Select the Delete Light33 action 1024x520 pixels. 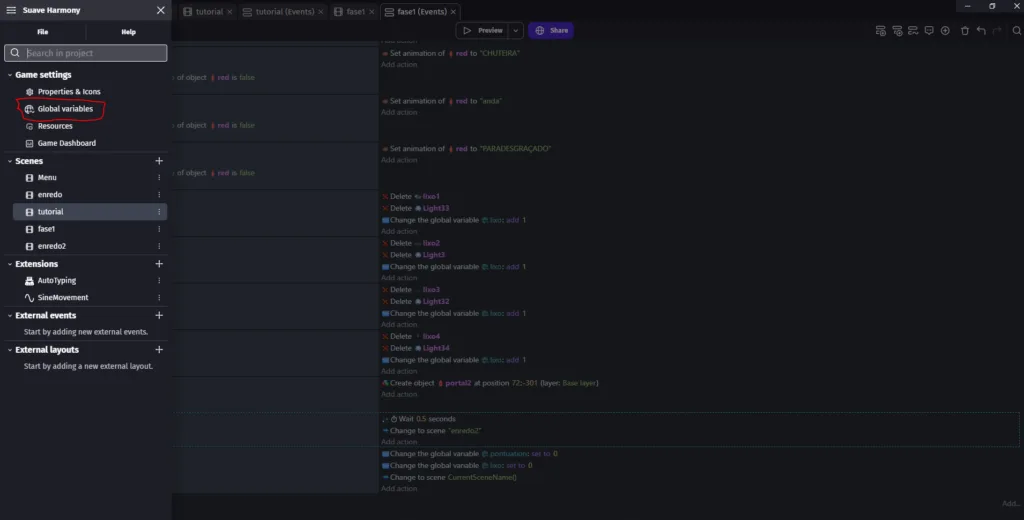(x=415, y=208)
